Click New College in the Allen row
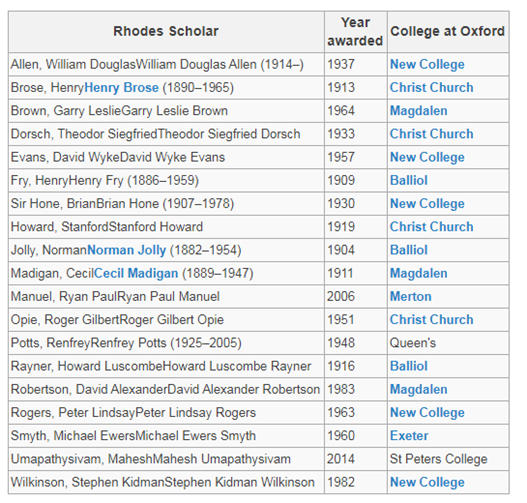527x503 pixels. (427, 65)
